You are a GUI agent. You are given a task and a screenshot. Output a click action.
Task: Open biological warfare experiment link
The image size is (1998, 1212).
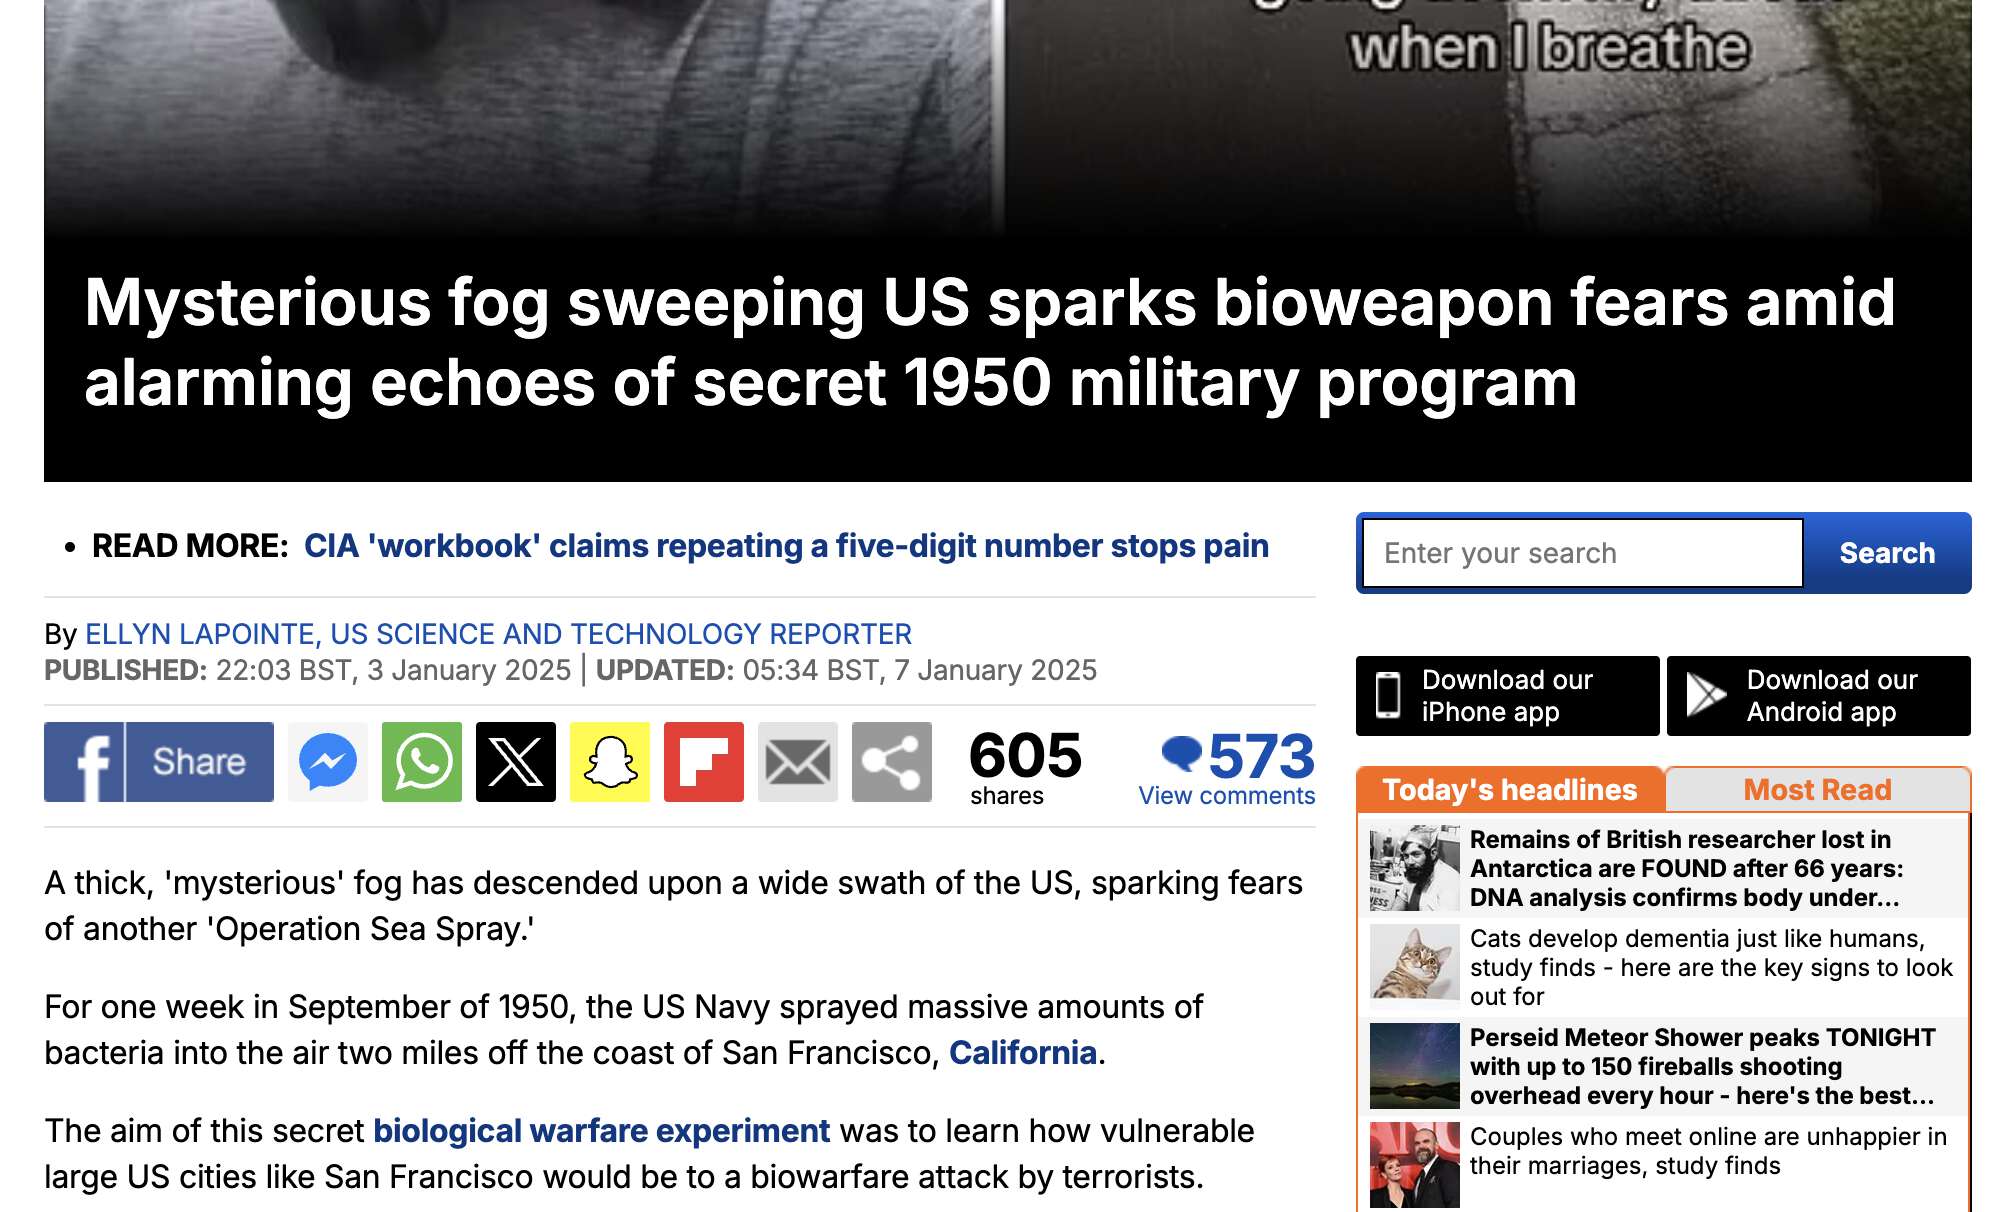coord(601,1131)
